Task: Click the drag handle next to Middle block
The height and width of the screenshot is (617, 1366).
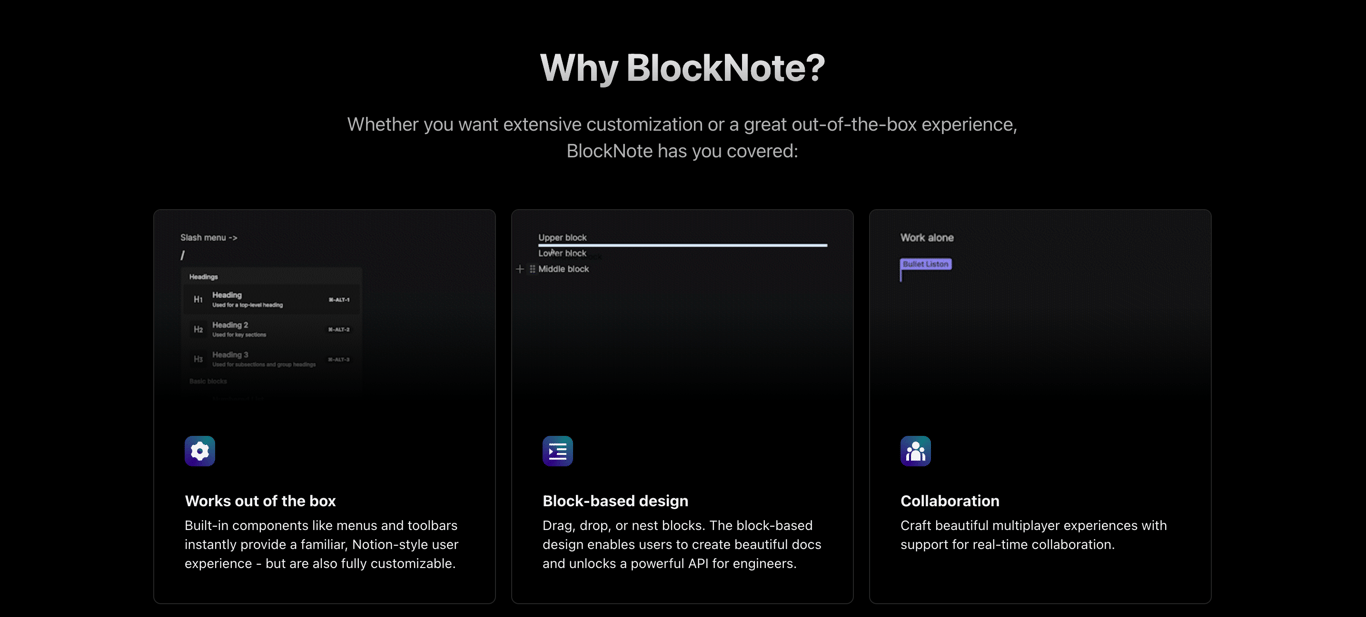Action: coord(532,269)
